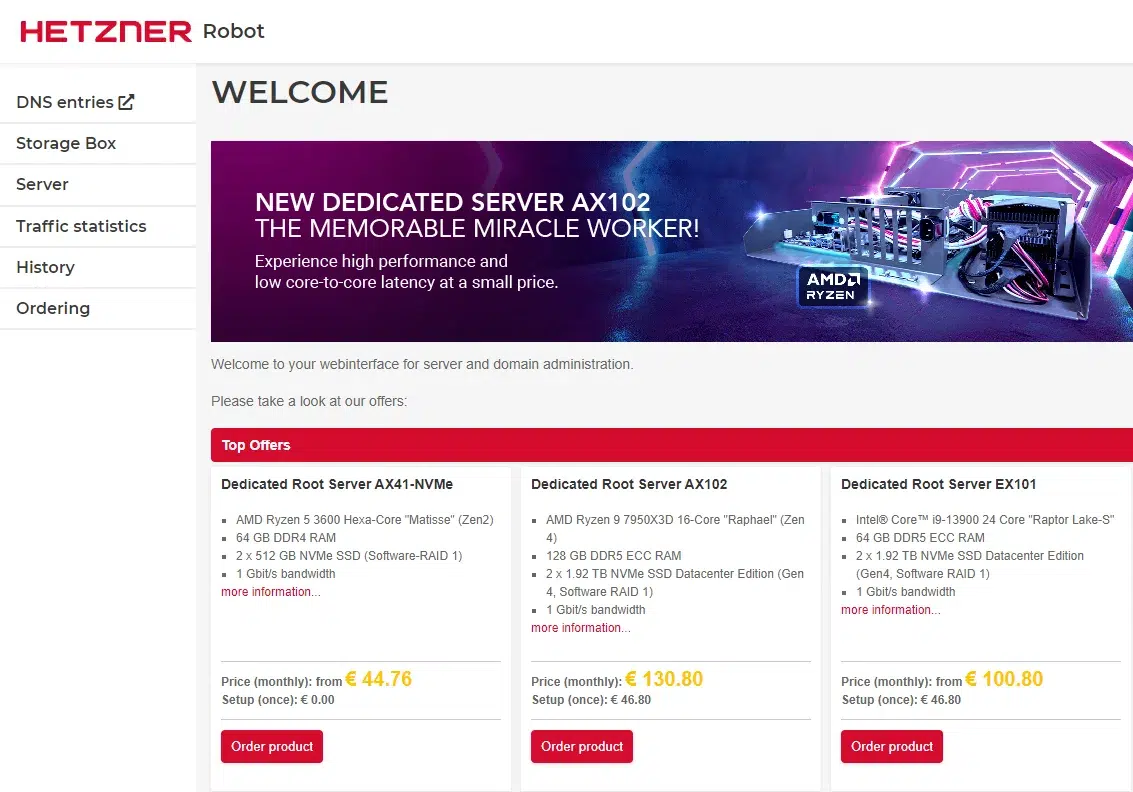Click the Robot text beside logo
The height and width of the screenshot is (792, 1133).
click(233, 32)
